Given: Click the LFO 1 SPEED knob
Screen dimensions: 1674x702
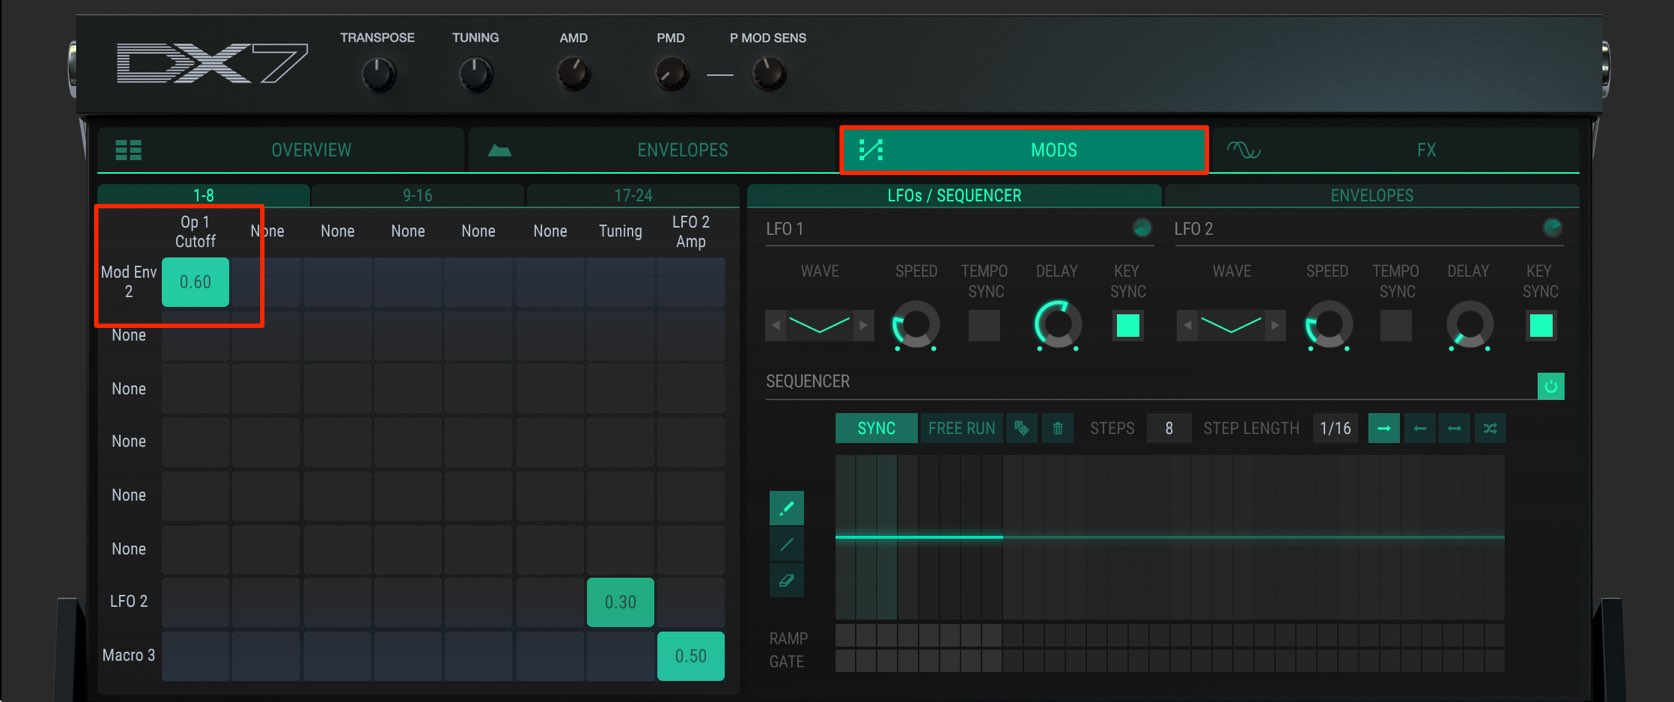Looking at the screenshot, I should pyautogui.click(x=916, y=325).
